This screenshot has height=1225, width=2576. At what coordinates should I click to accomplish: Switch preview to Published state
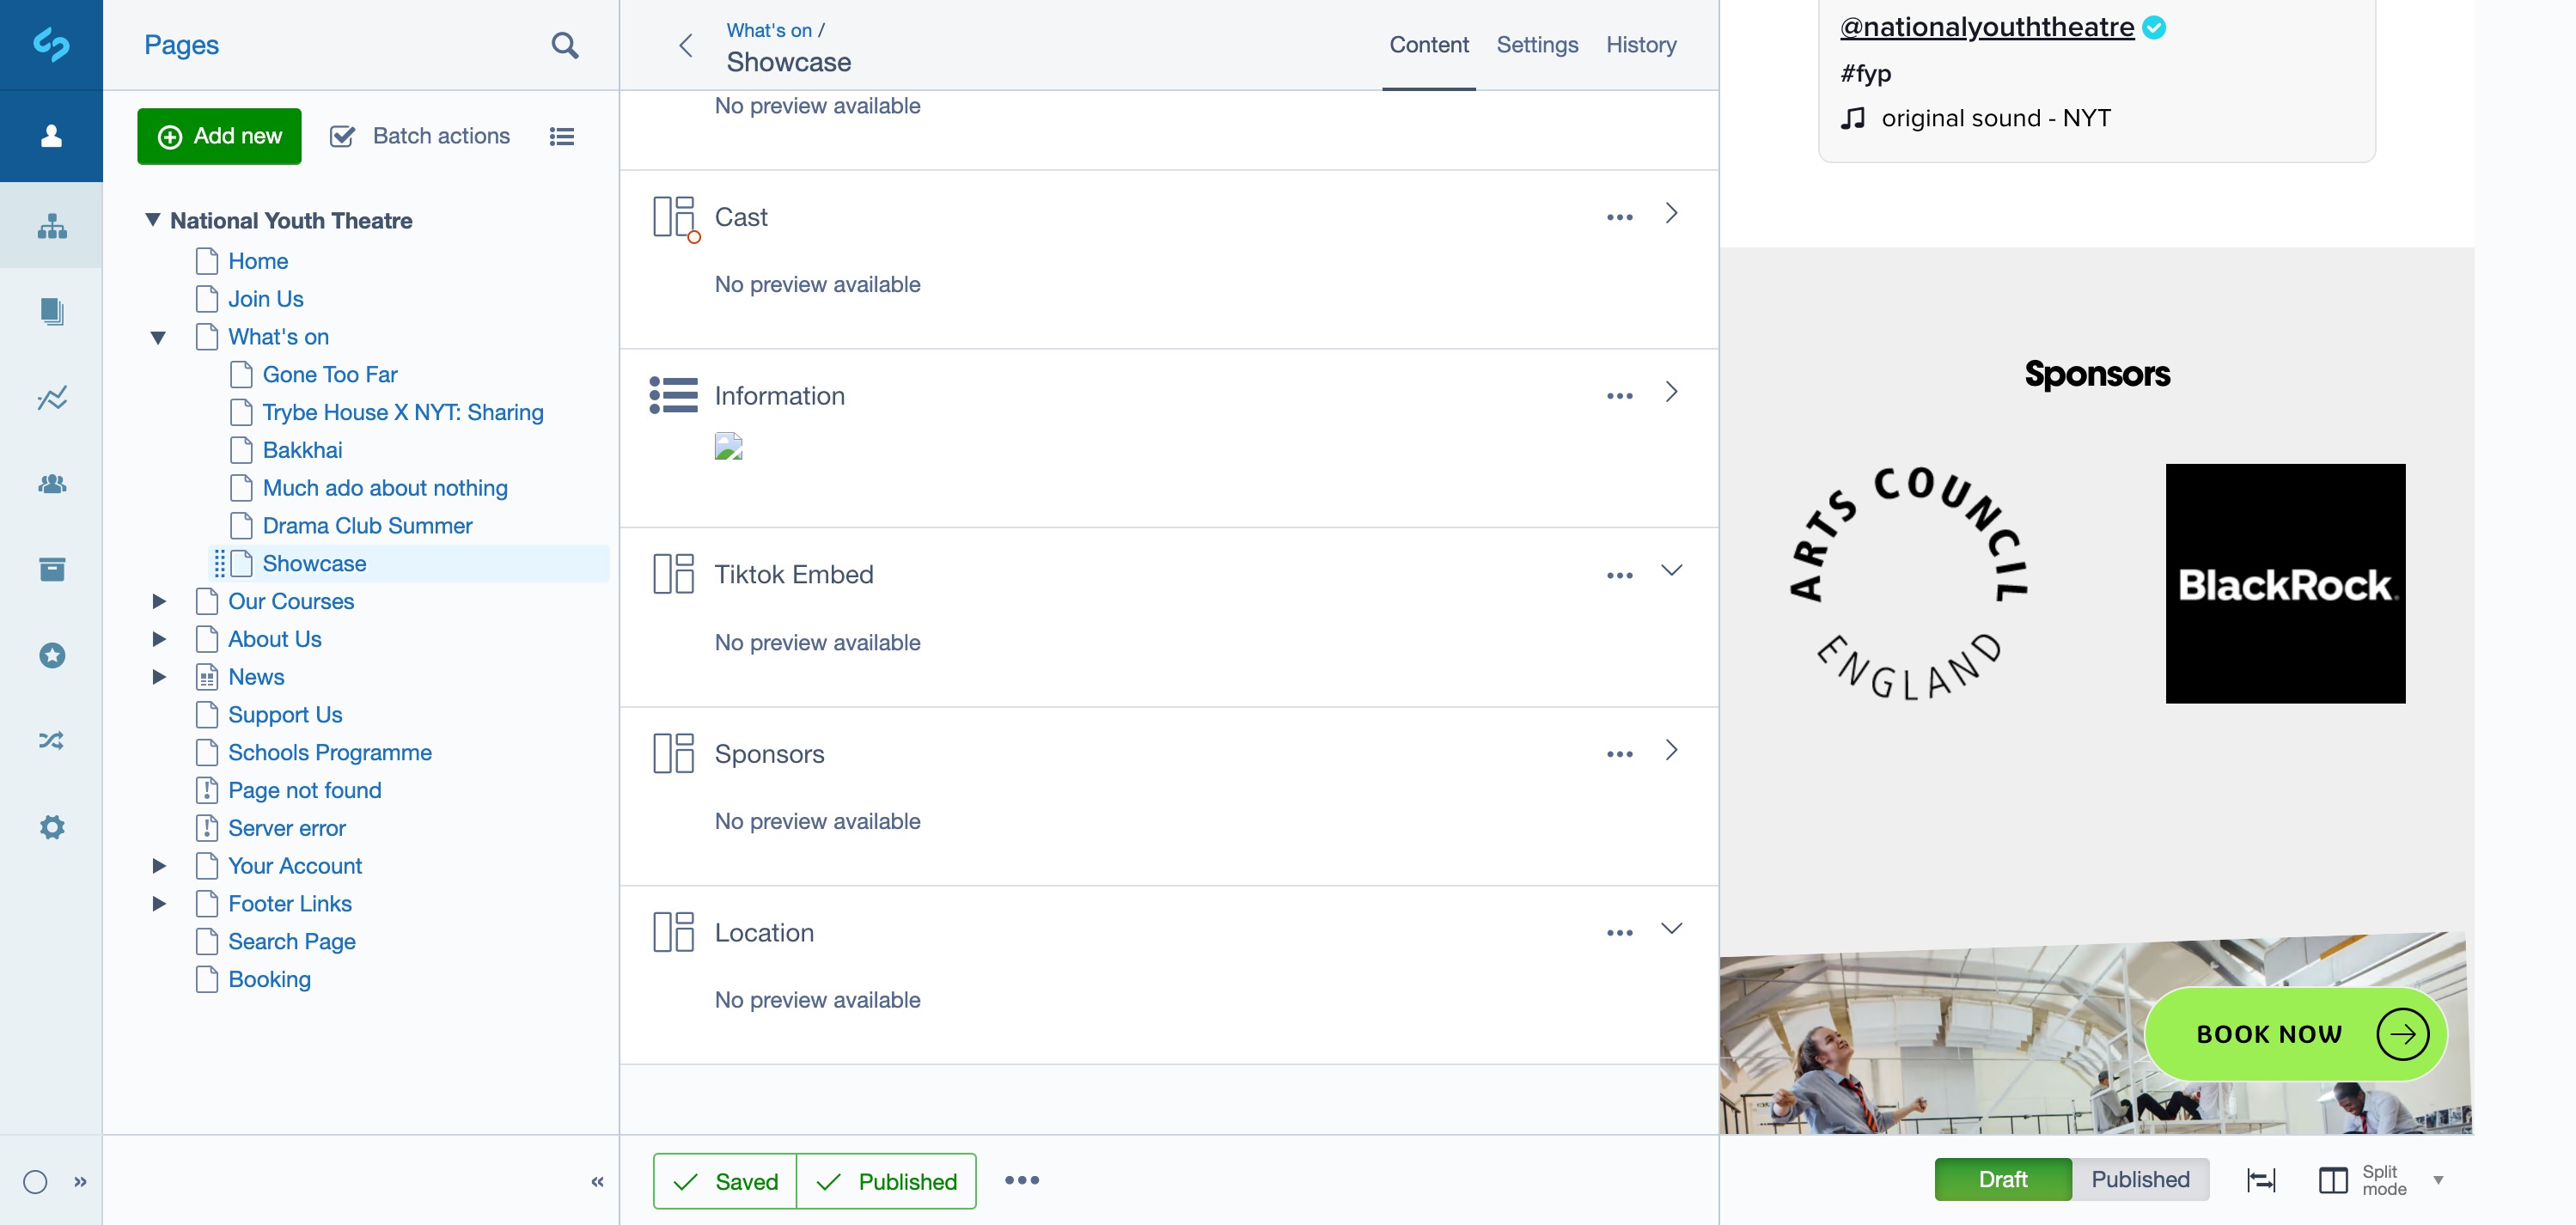click(x=2140, y=1179)
